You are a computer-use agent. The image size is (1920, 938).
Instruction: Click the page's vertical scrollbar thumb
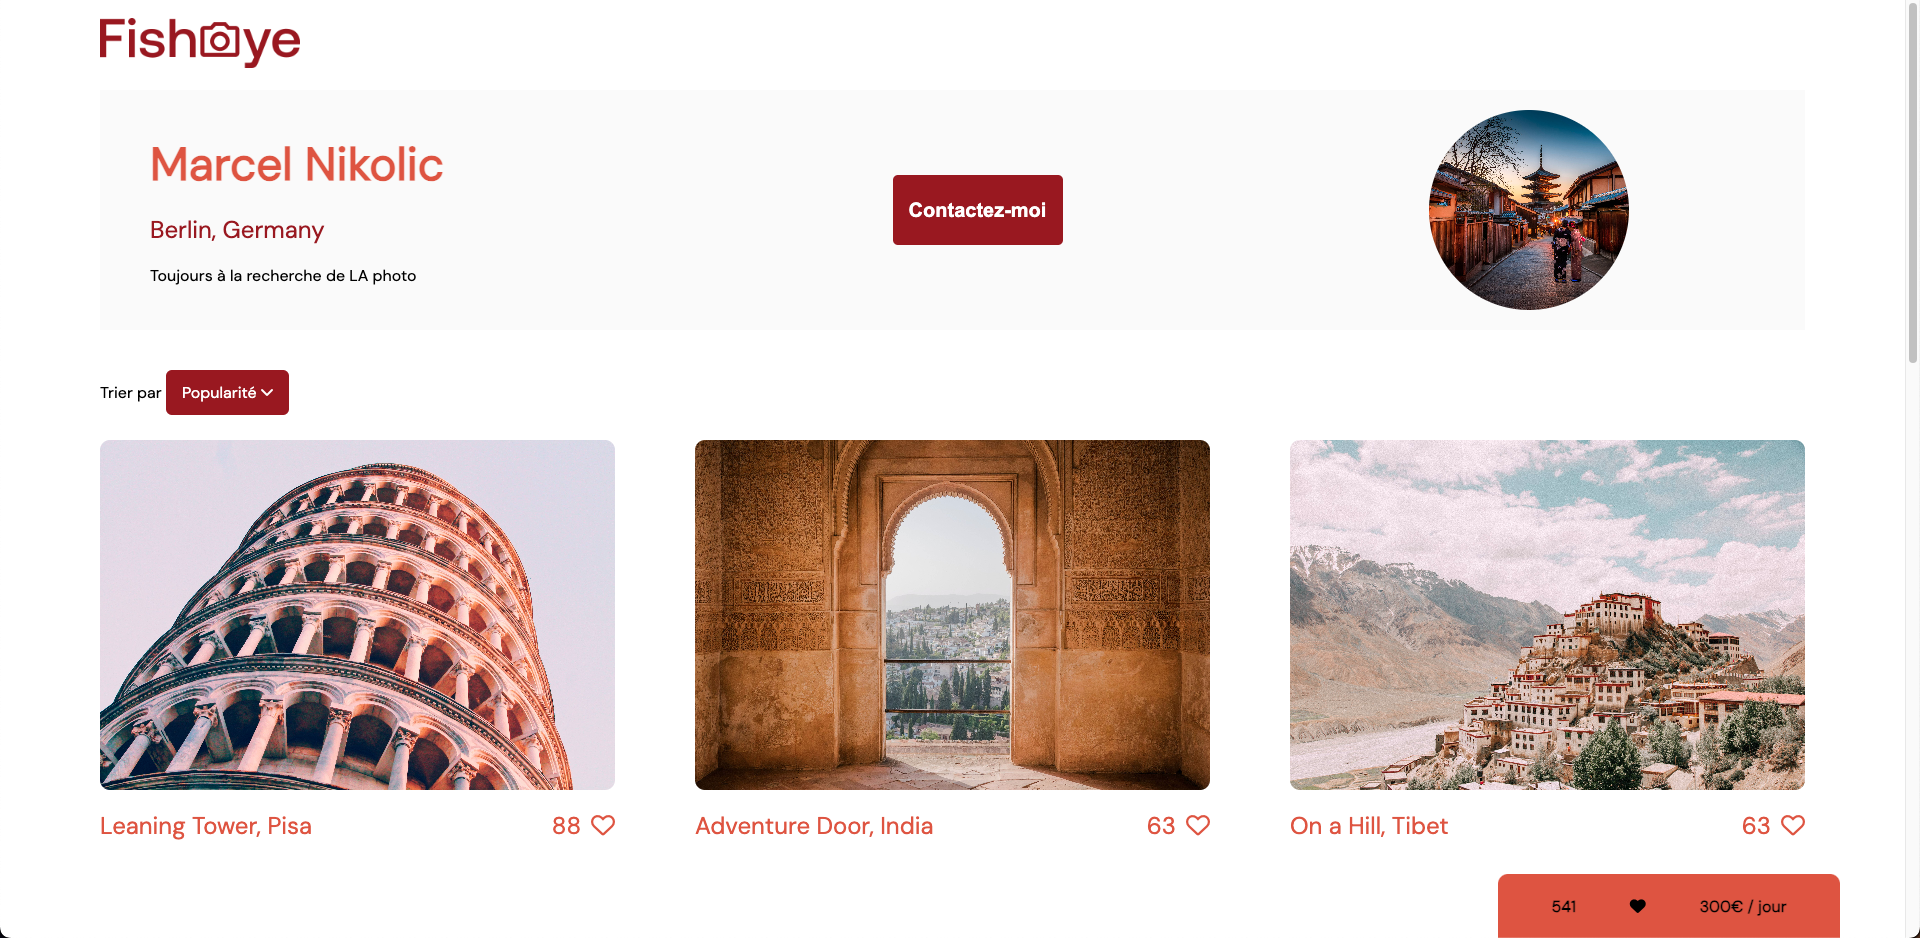[1912, 180]
